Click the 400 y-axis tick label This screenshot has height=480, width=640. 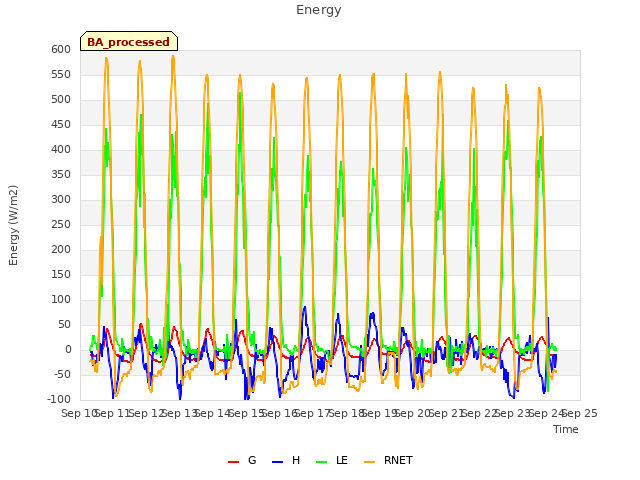click(61, 149)
